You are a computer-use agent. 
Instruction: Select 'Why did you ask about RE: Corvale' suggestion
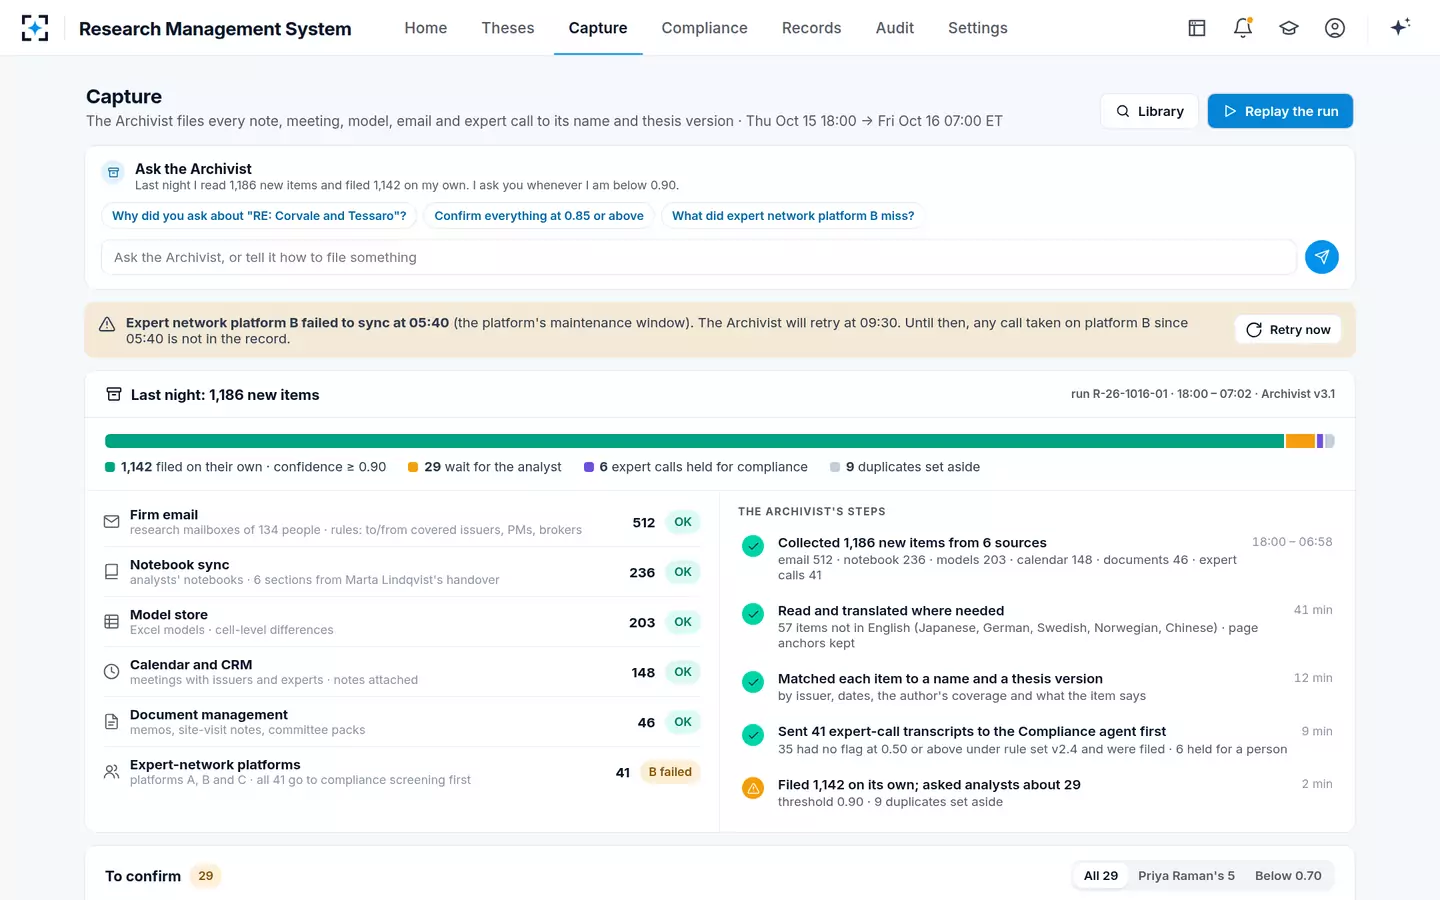pyautogui.click(x=259, y=216)
